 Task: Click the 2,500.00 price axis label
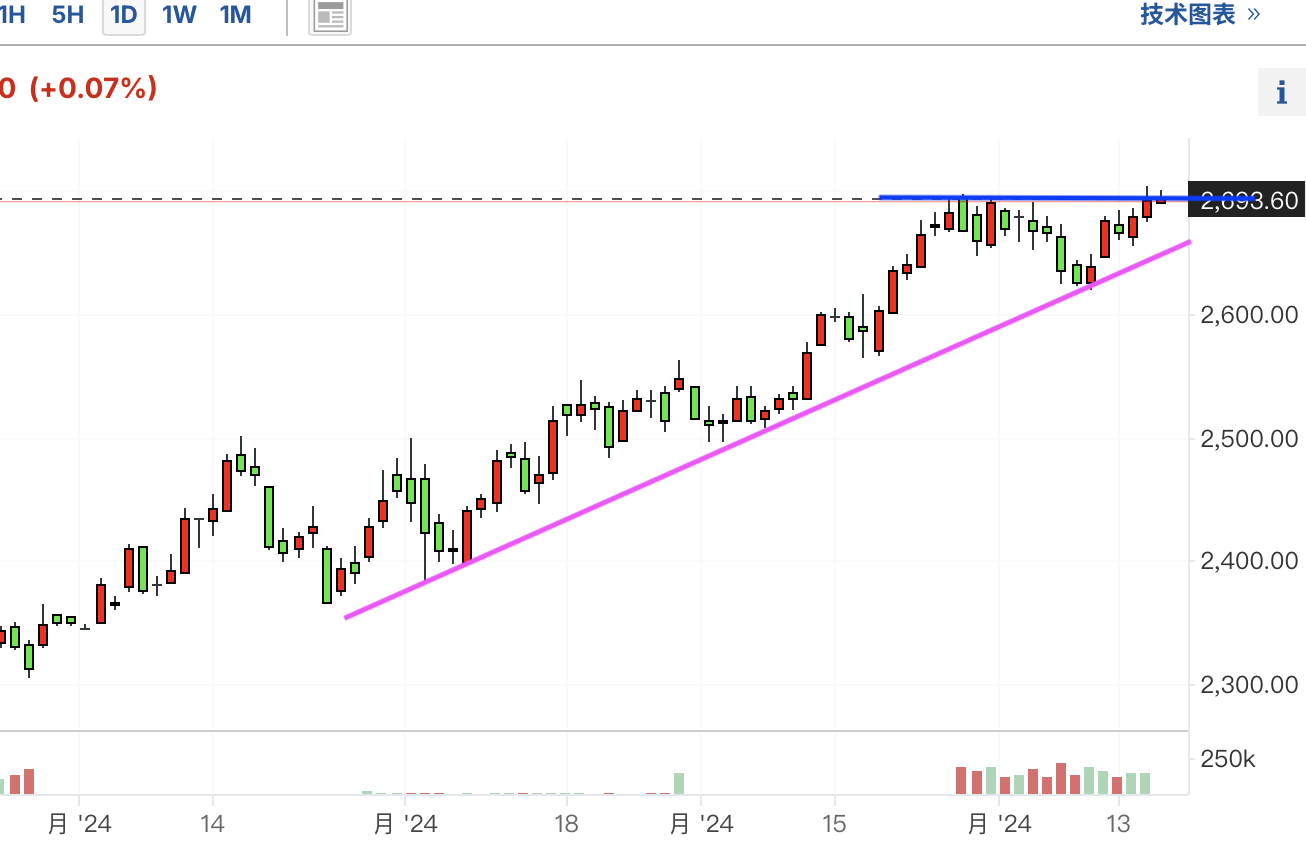coord(1249,438)
